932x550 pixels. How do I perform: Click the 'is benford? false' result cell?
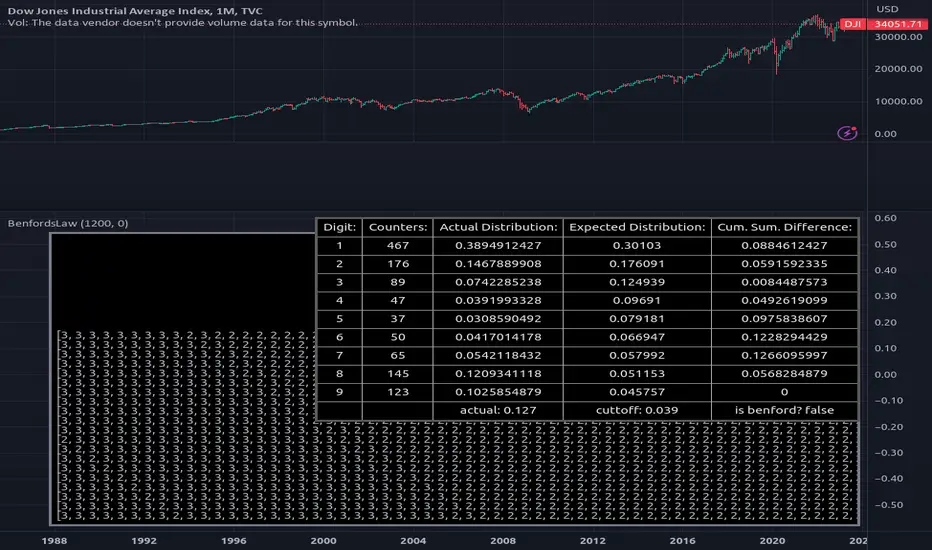click(785, 410)
